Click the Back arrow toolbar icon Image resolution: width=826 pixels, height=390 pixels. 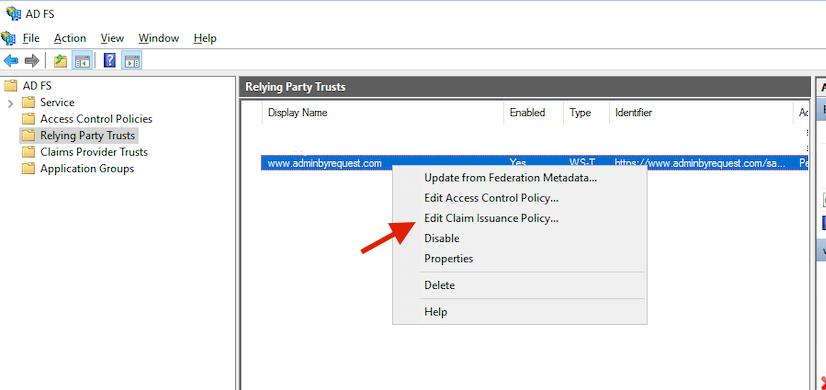click(x=11, y=61)
